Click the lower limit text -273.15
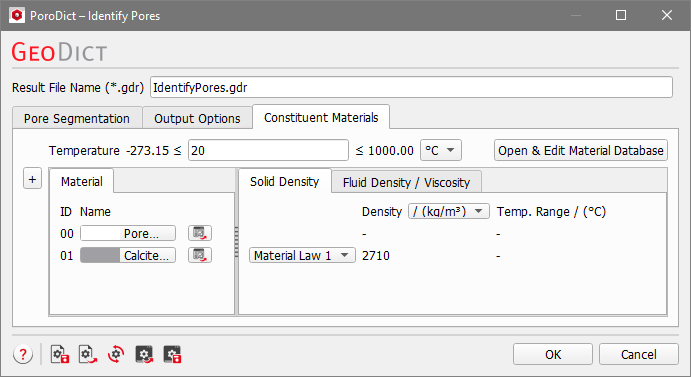Viewport: 691px width, 377px height. tap(147, 151)
